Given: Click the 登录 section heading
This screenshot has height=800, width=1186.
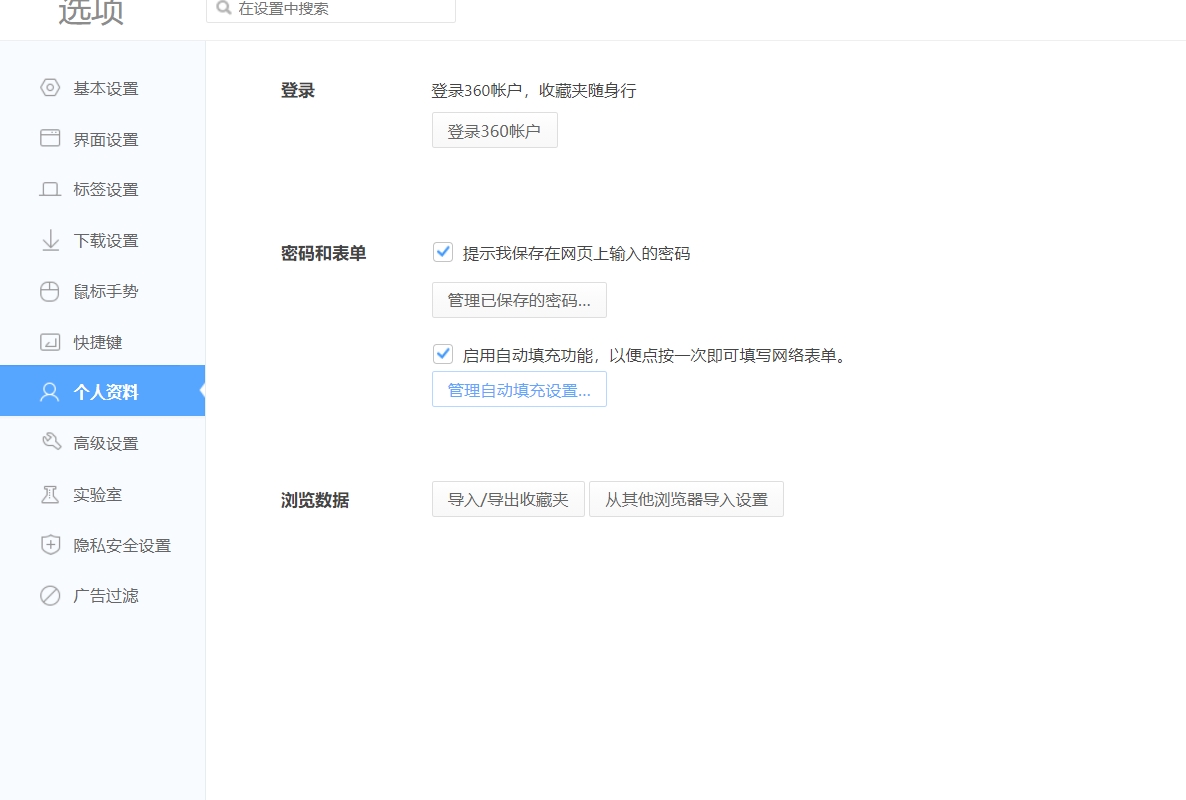Looking at the screenshot, I should click(297, 91).
